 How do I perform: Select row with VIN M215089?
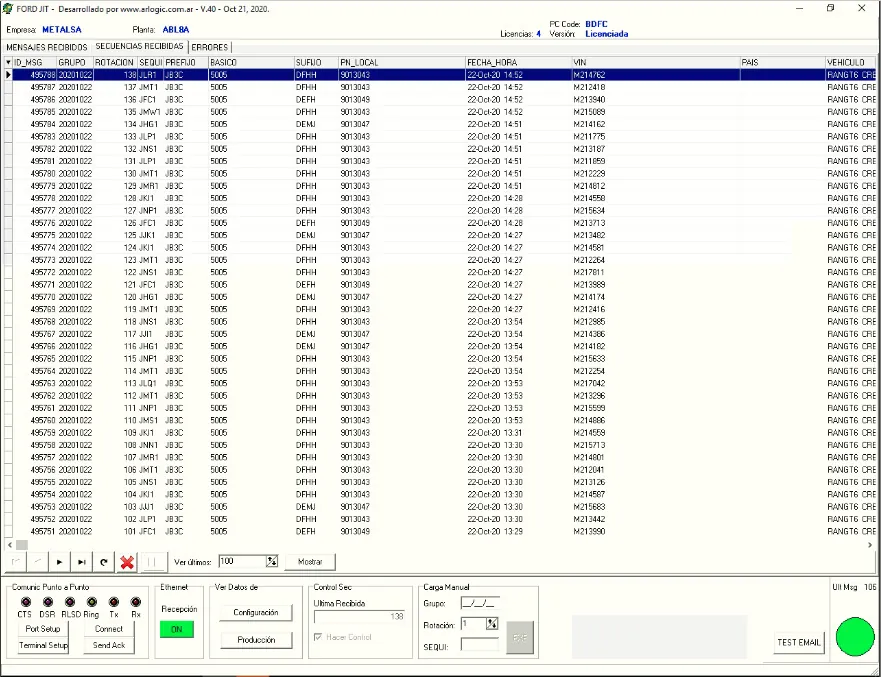[443, 112]
